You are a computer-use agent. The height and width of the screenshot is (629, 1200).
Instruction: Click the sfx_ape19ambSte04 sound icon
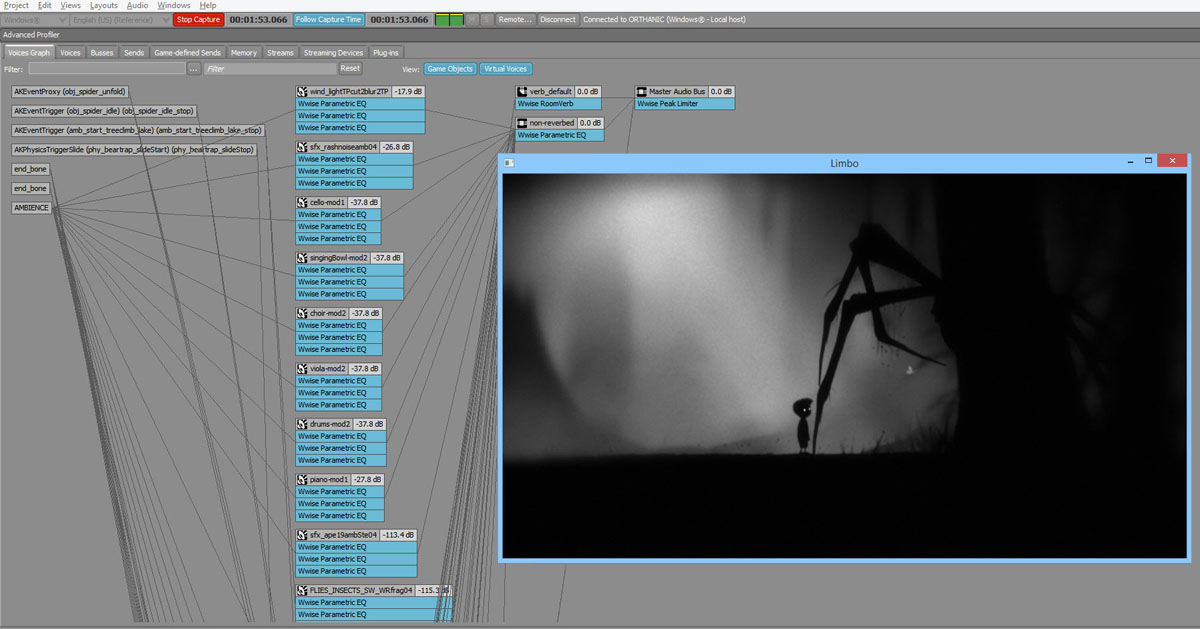302,535
